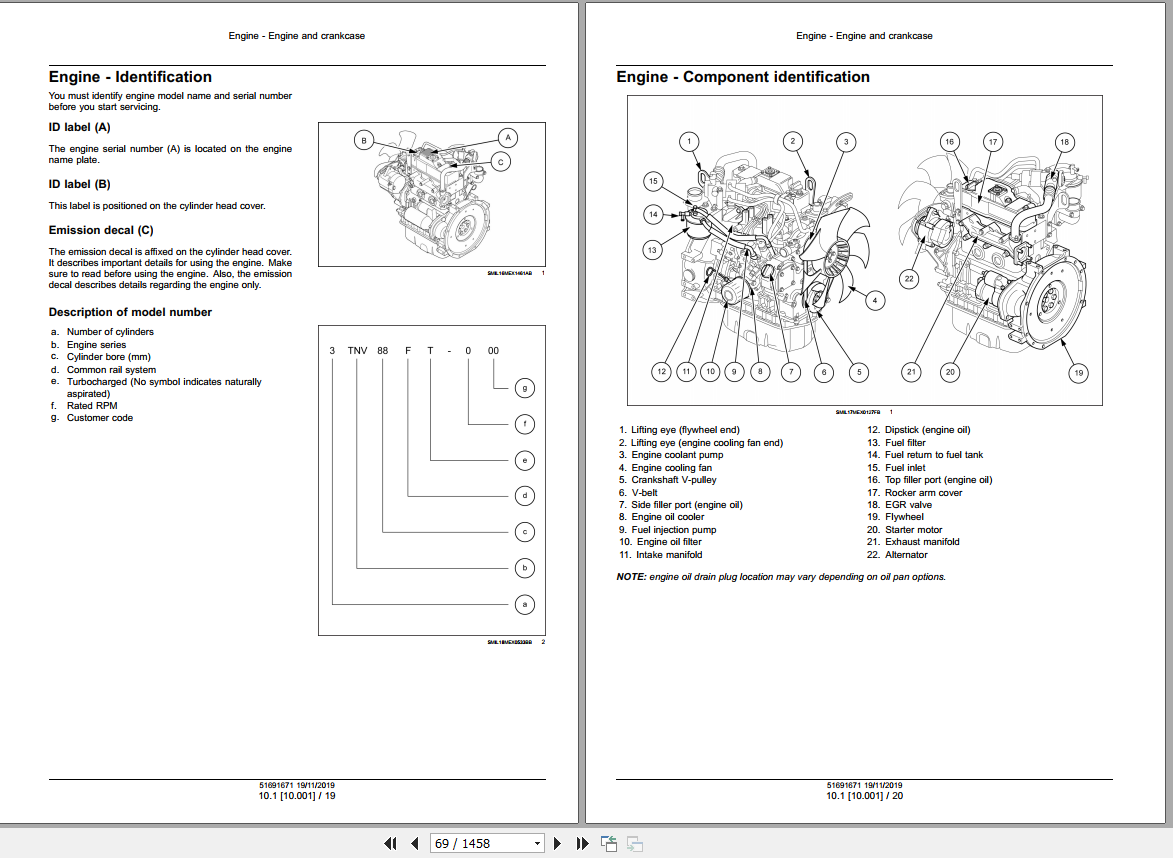1173x858 pixels.
Task: Select the Engine - Component identification heading
Action: 743,77
